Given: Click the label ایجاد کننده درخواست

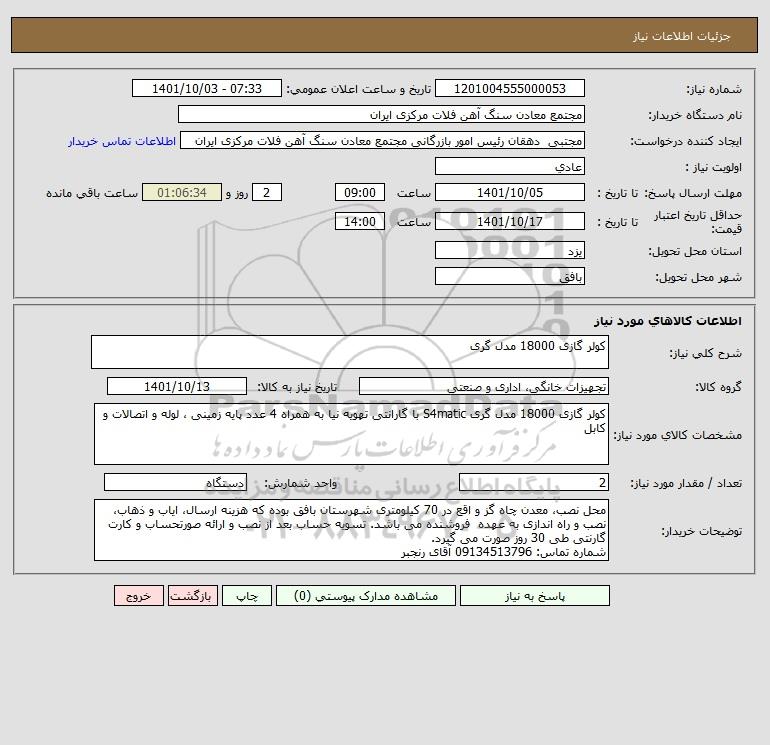Looking at the screenshot, I should pos(687,141).
